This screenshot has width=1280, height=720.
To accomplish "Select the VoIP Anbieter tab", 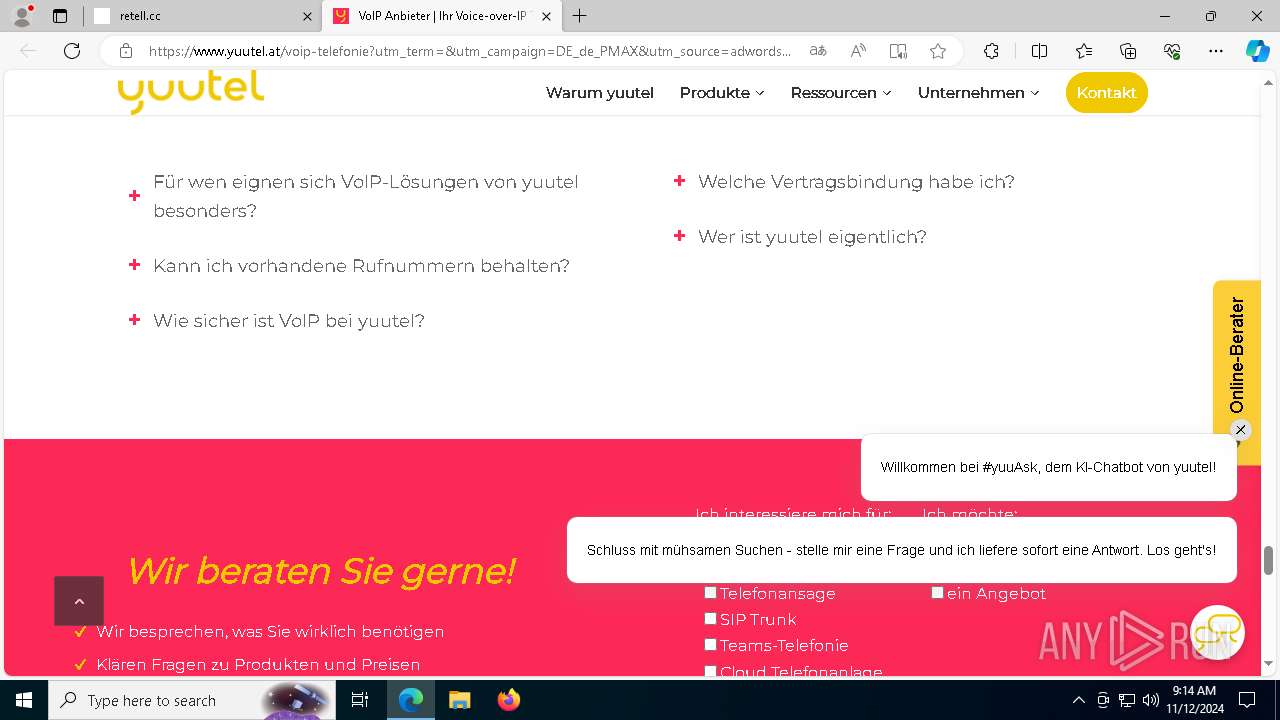I will pyautogui.click(x=441, y=16).
